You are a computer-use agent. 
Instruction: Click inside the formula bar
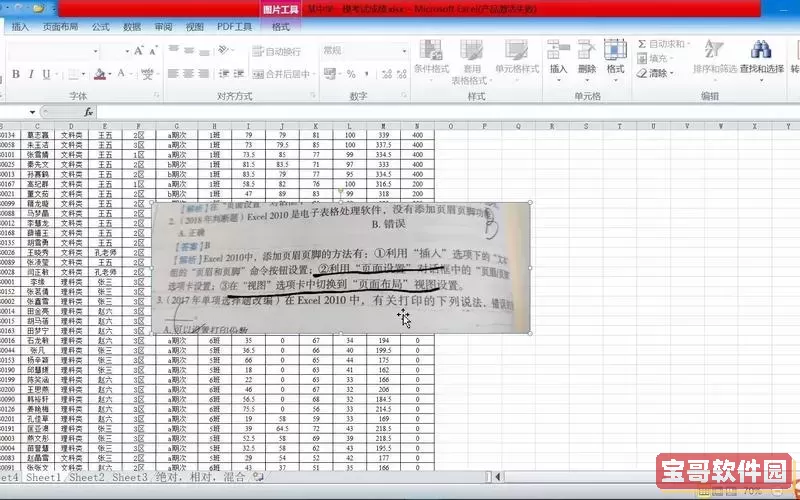tap(447, 112)
